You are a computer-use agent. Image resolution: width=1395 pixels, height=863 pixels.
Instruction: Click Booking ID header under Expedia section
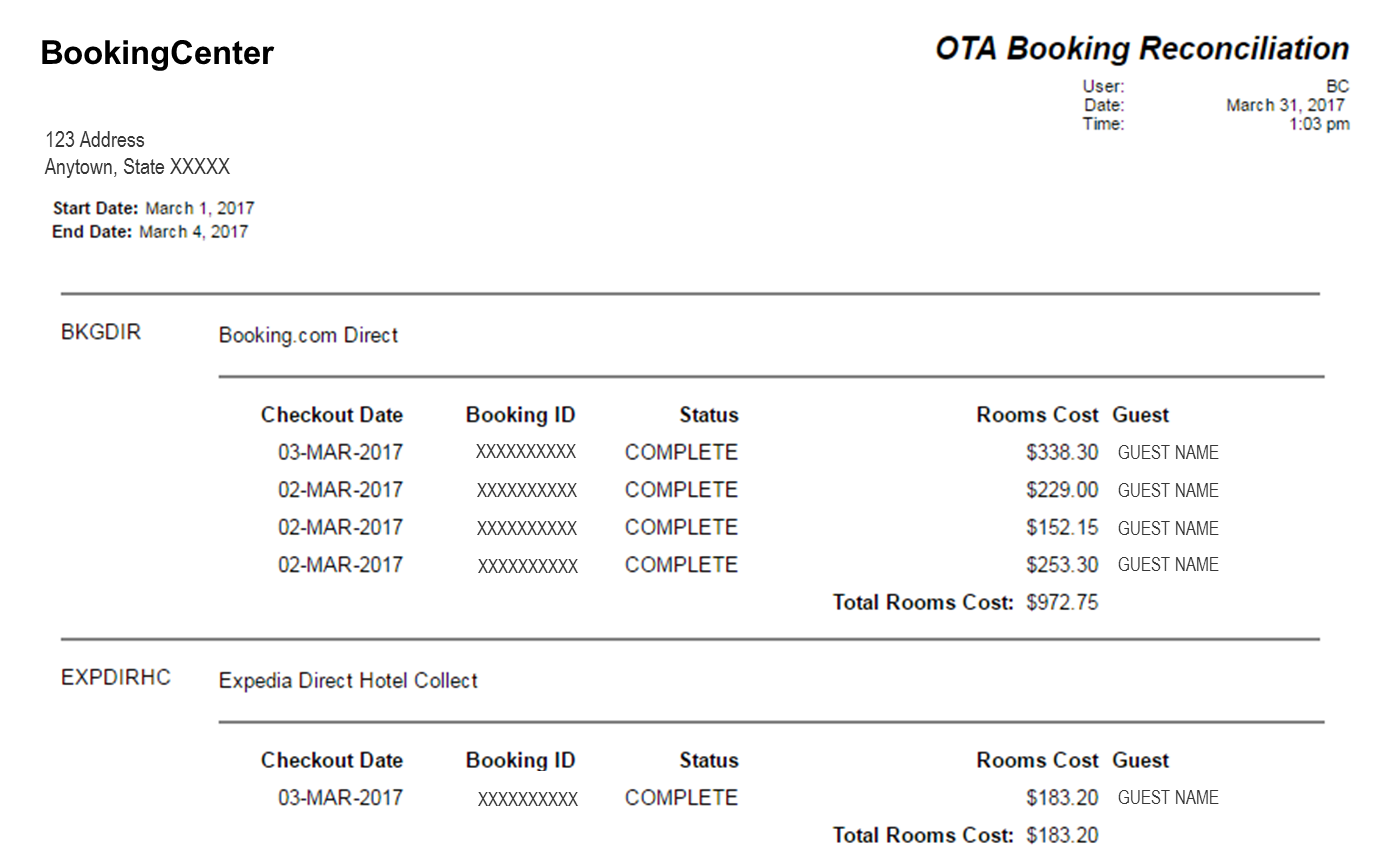coord(520,760)
